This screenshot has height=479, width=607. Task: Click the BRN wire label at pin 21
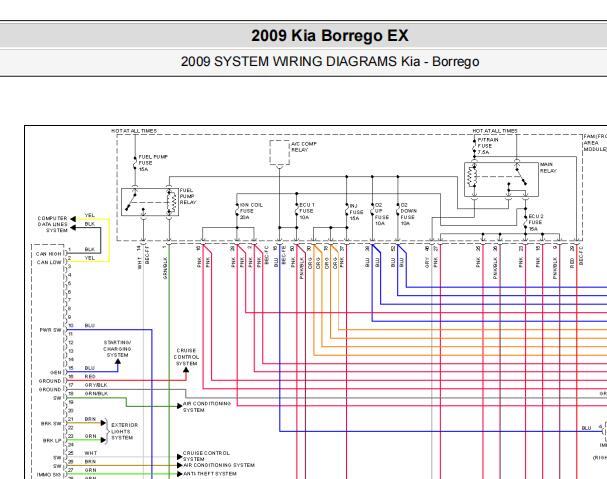90,419
